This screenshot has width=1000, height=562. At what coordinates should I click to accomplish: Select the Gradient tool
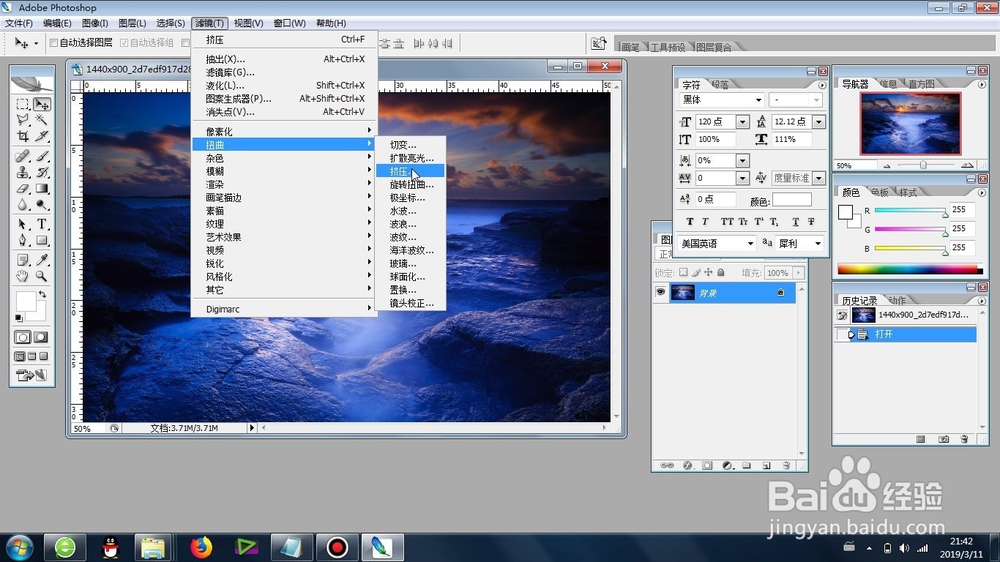42,188
